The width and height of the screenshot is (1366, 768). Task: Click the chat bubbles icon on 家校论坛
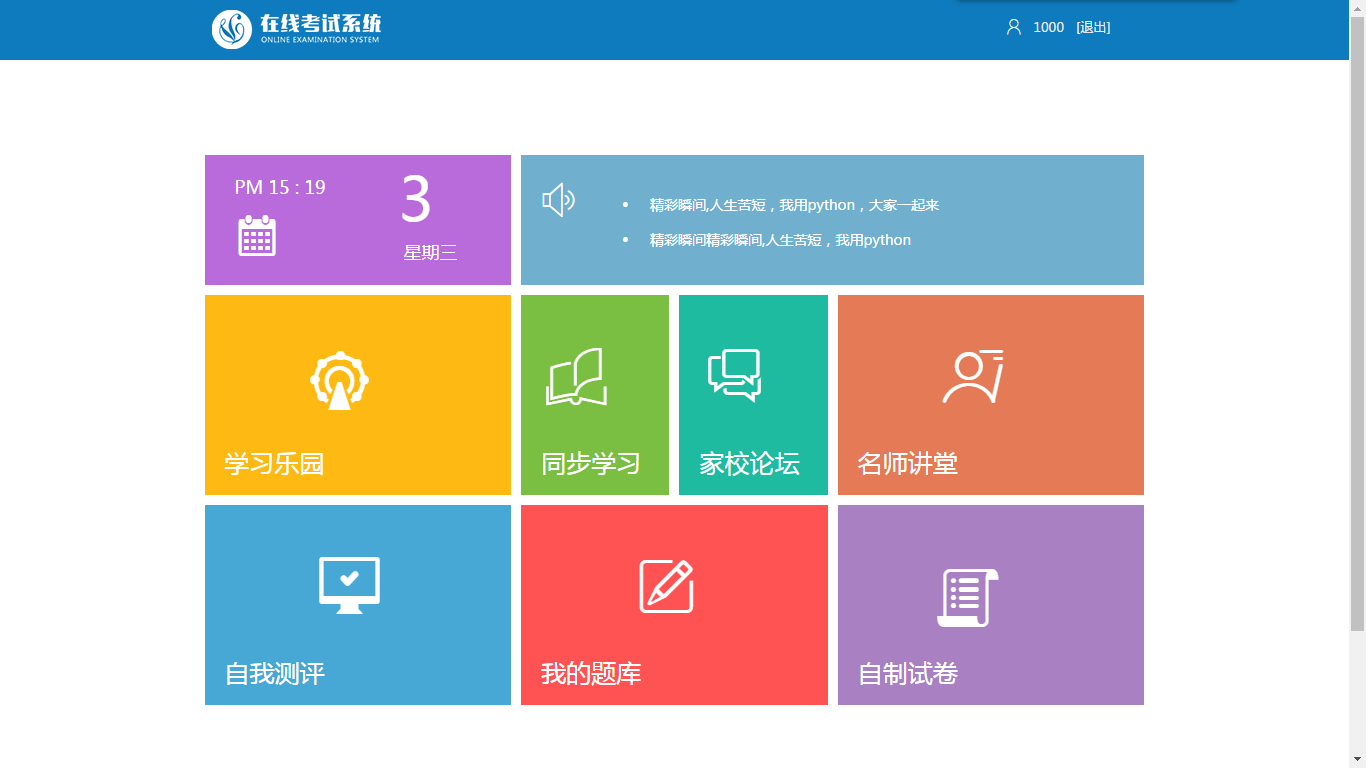tap(735, 375)
